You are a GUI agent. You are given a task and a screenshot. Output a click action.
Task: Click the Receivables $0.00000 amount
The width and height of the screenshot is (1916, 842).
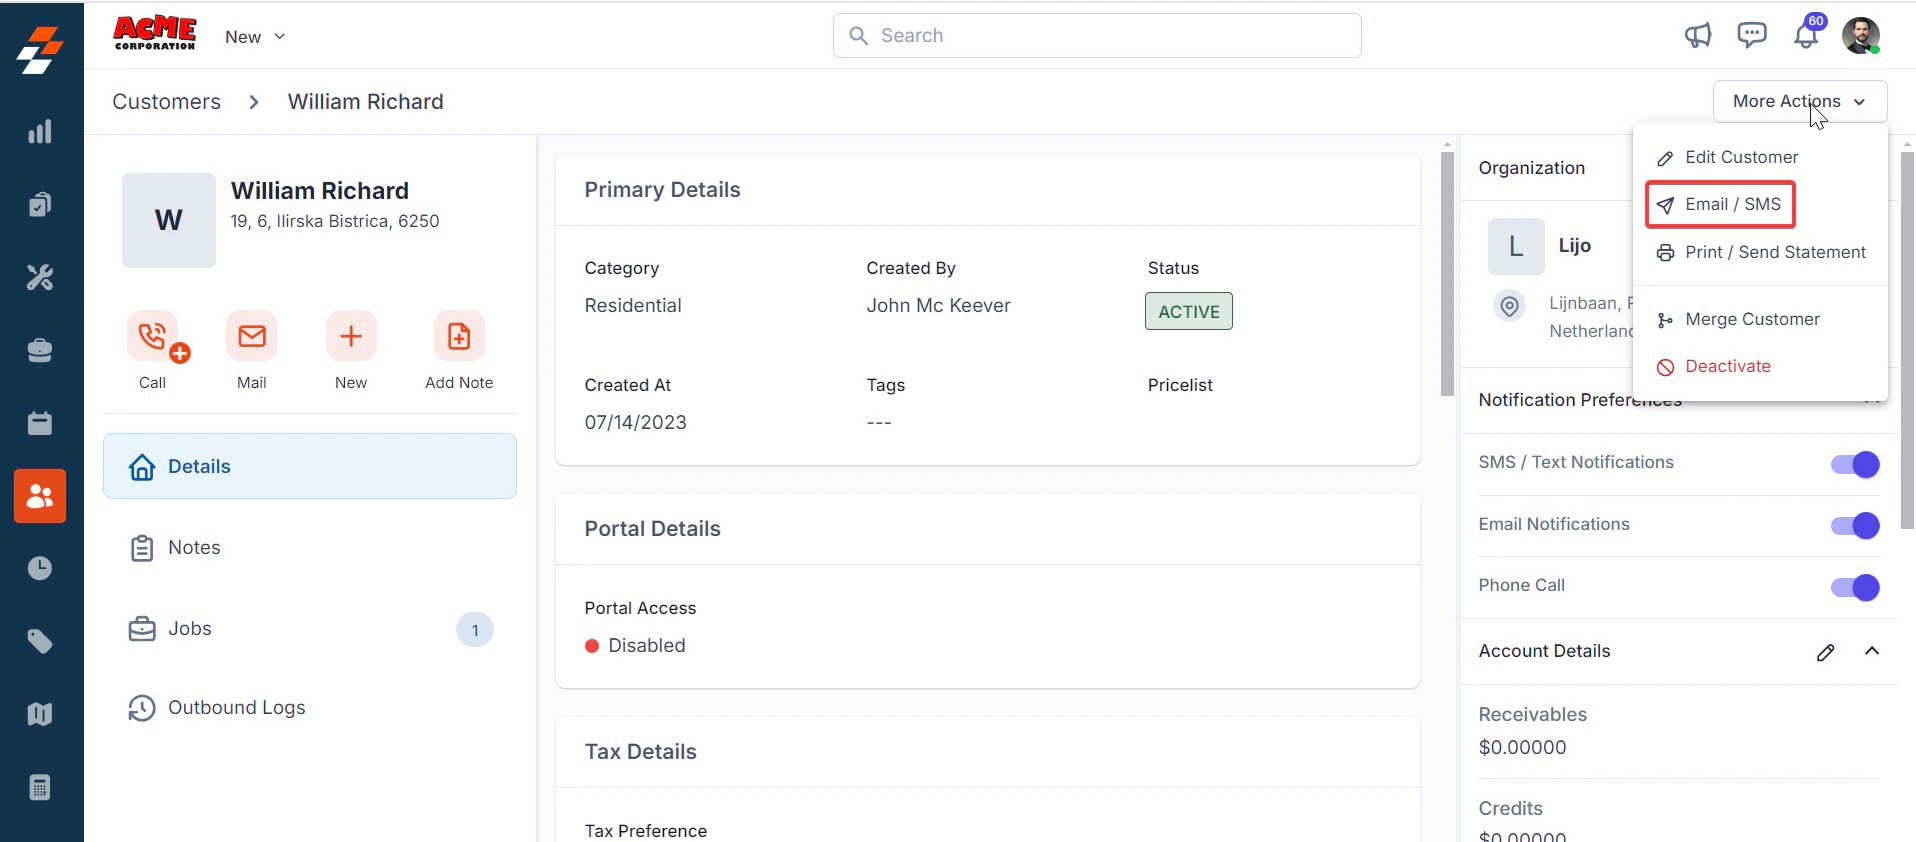click(1523, 748)
